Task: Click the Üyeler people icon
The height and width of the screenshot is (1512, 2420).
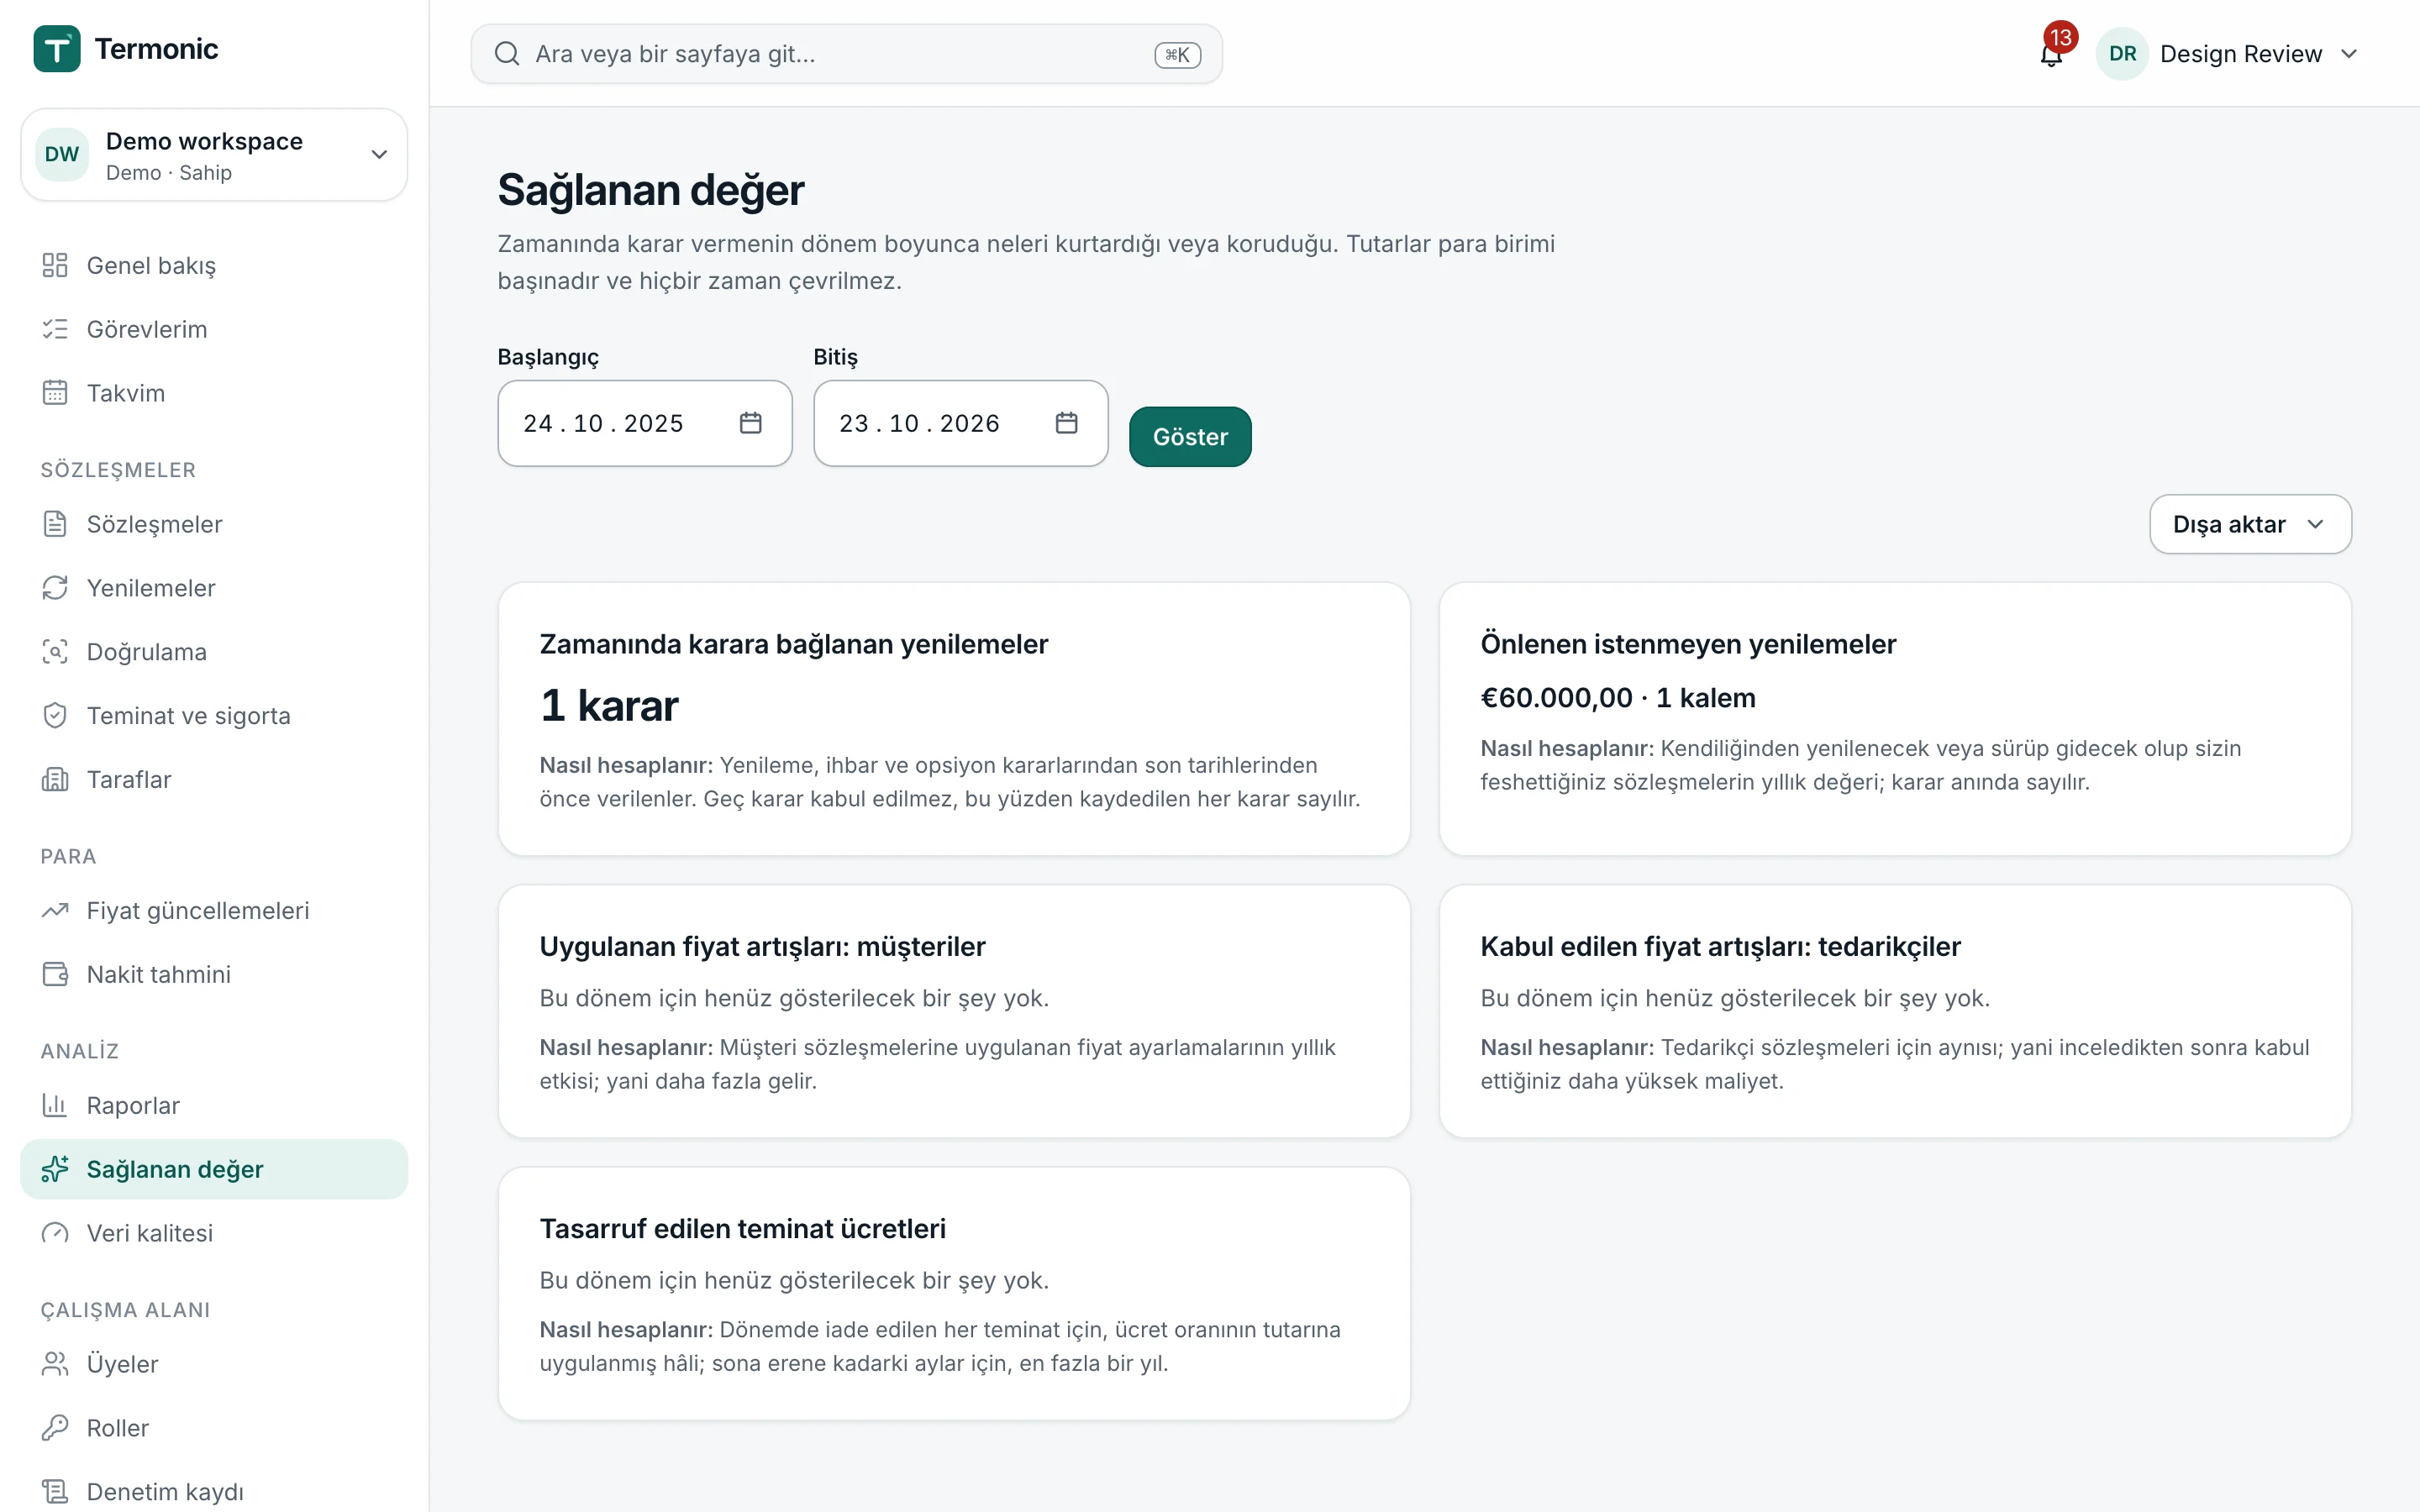Action: (55, 1365)
